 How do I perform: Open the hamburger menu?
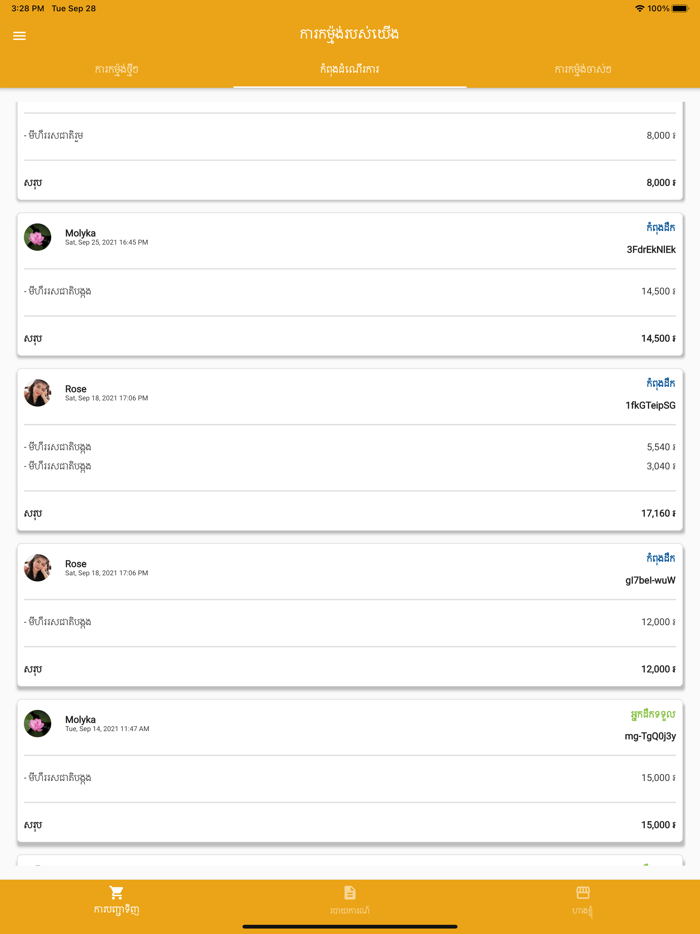19,35
